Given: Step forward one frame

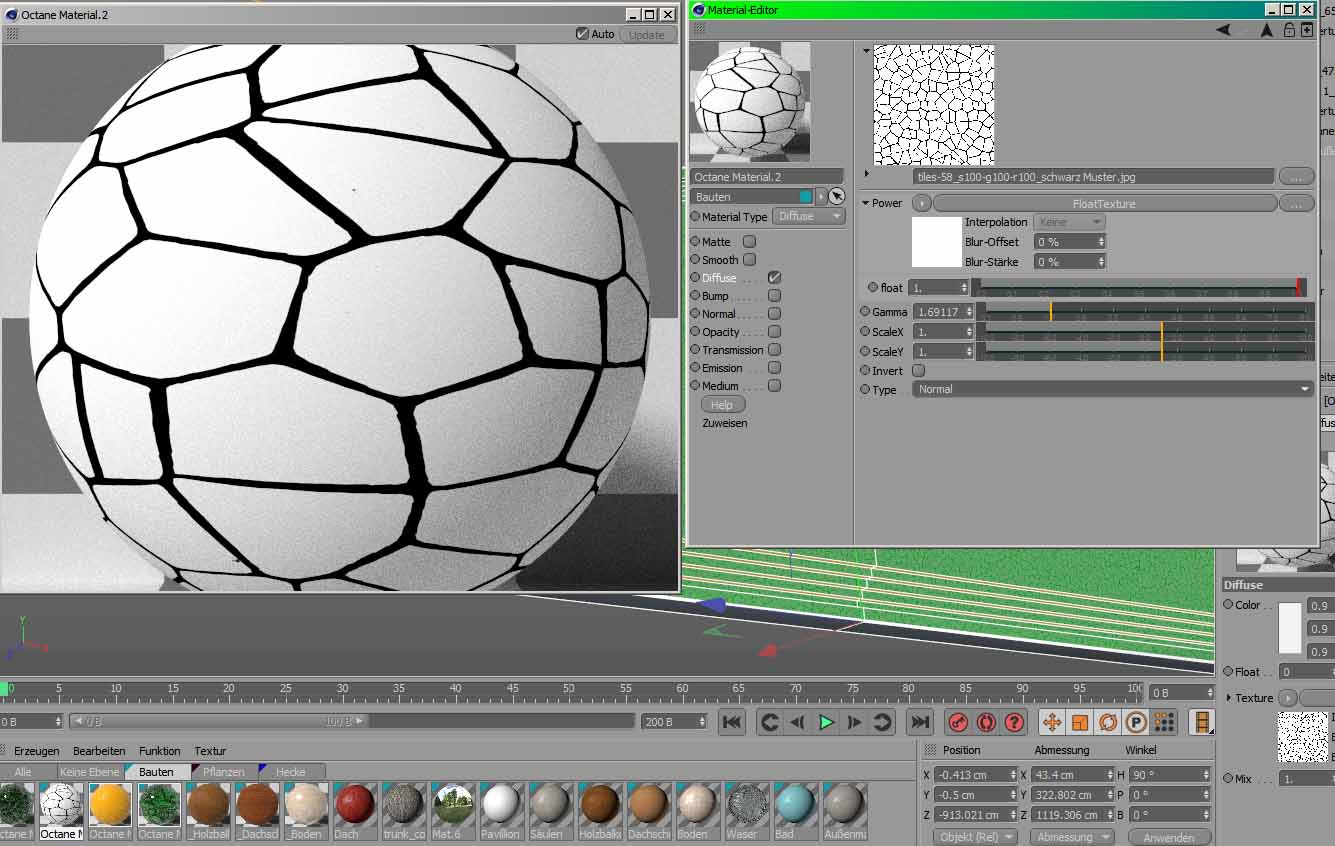Looking at the screenshot, I should point(854,722).
